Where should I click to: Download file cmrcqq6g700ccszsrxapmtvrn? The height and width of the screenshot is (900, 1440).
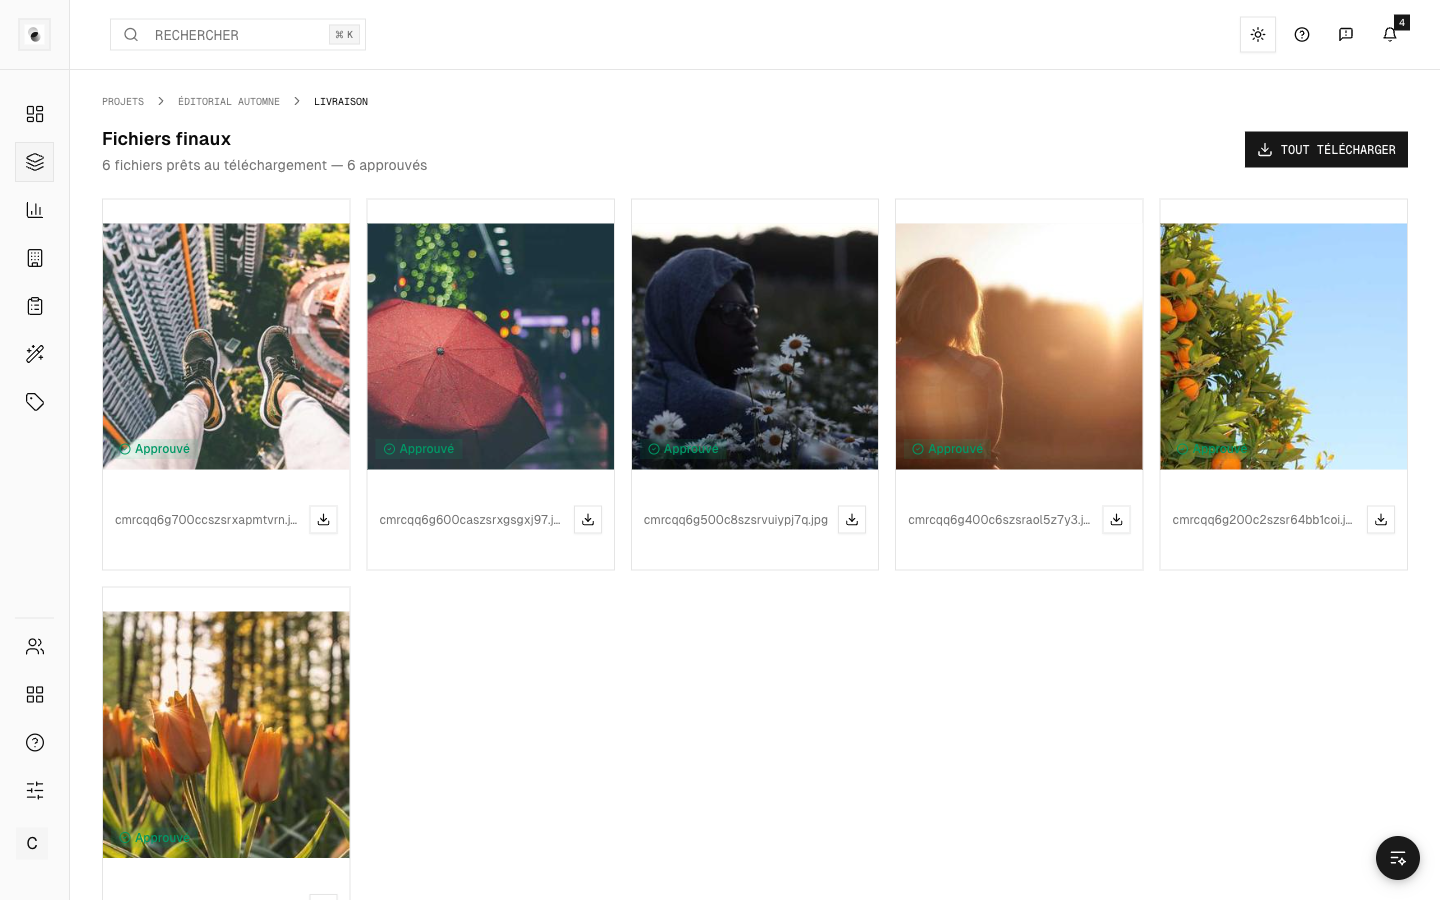point(323,520)
